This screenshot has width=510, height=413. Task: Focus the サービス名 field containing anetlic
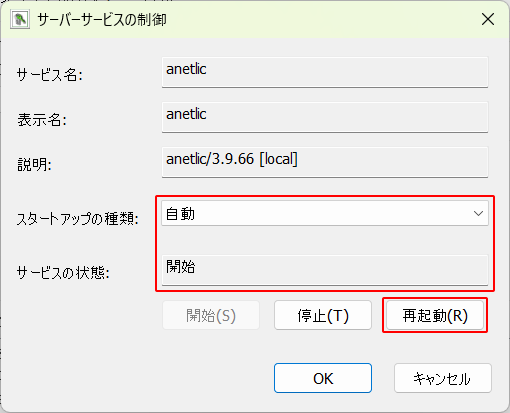pos(325,72)
